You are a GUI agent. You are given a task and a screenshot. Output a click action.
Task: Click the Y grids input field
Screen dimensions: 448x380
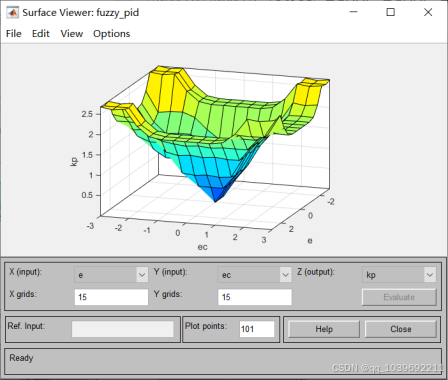coord(255,297)
